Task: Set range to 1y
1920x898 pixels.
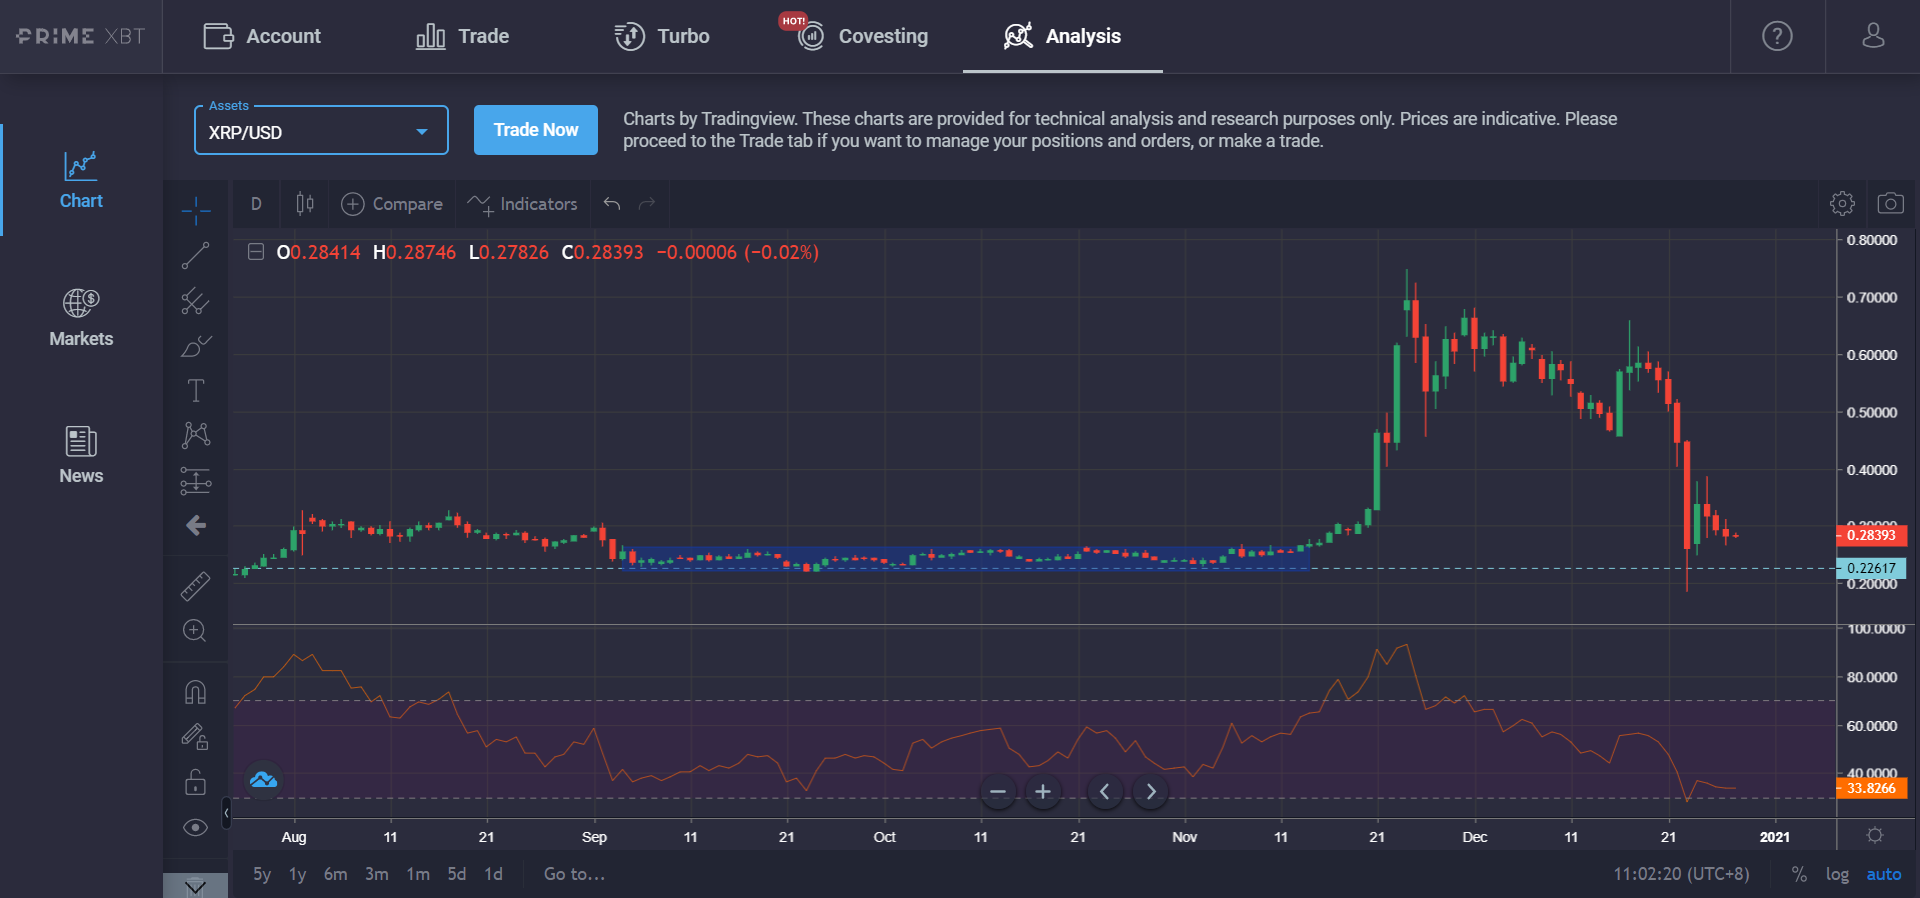Action: pos(298,874)
